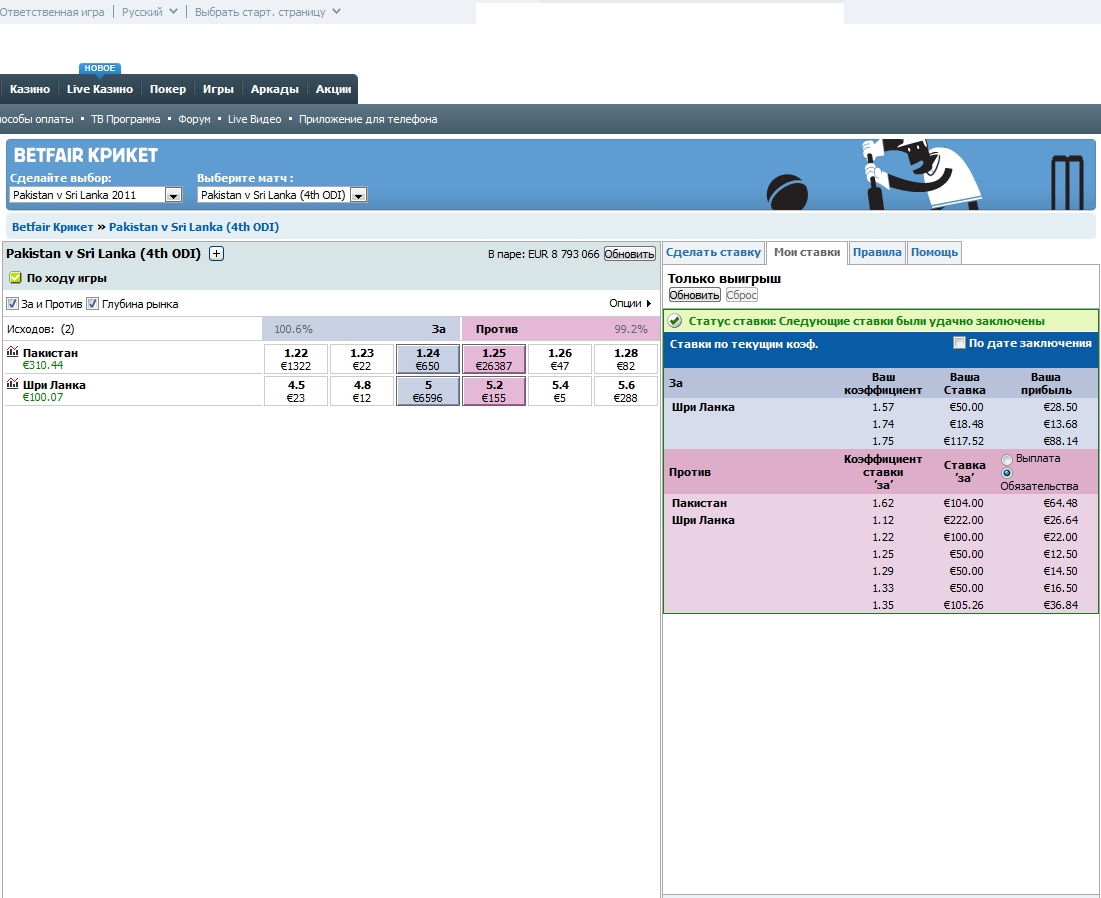Click Пакистан price 1.22 cell

[296, 359]
